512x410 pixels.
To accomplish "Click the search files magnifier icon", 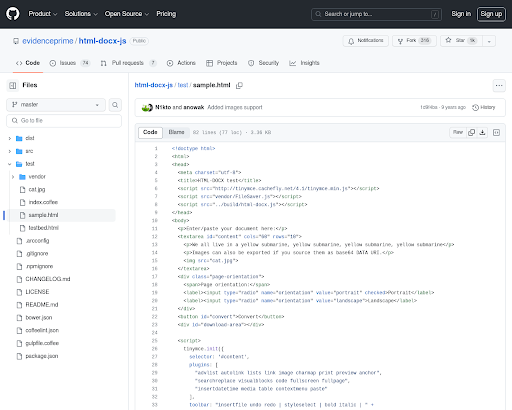I will pyautogui.click(x=115, y=105).
